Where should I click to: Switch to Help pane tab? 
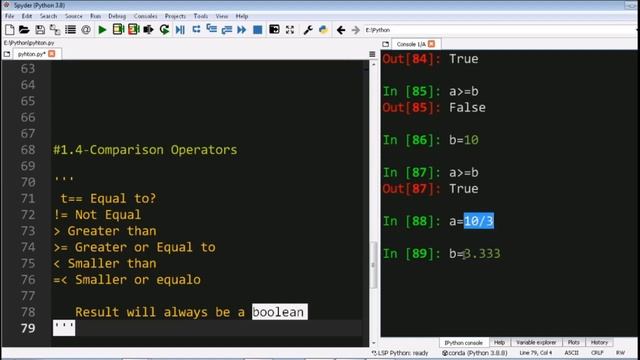(x=499, y=342)
